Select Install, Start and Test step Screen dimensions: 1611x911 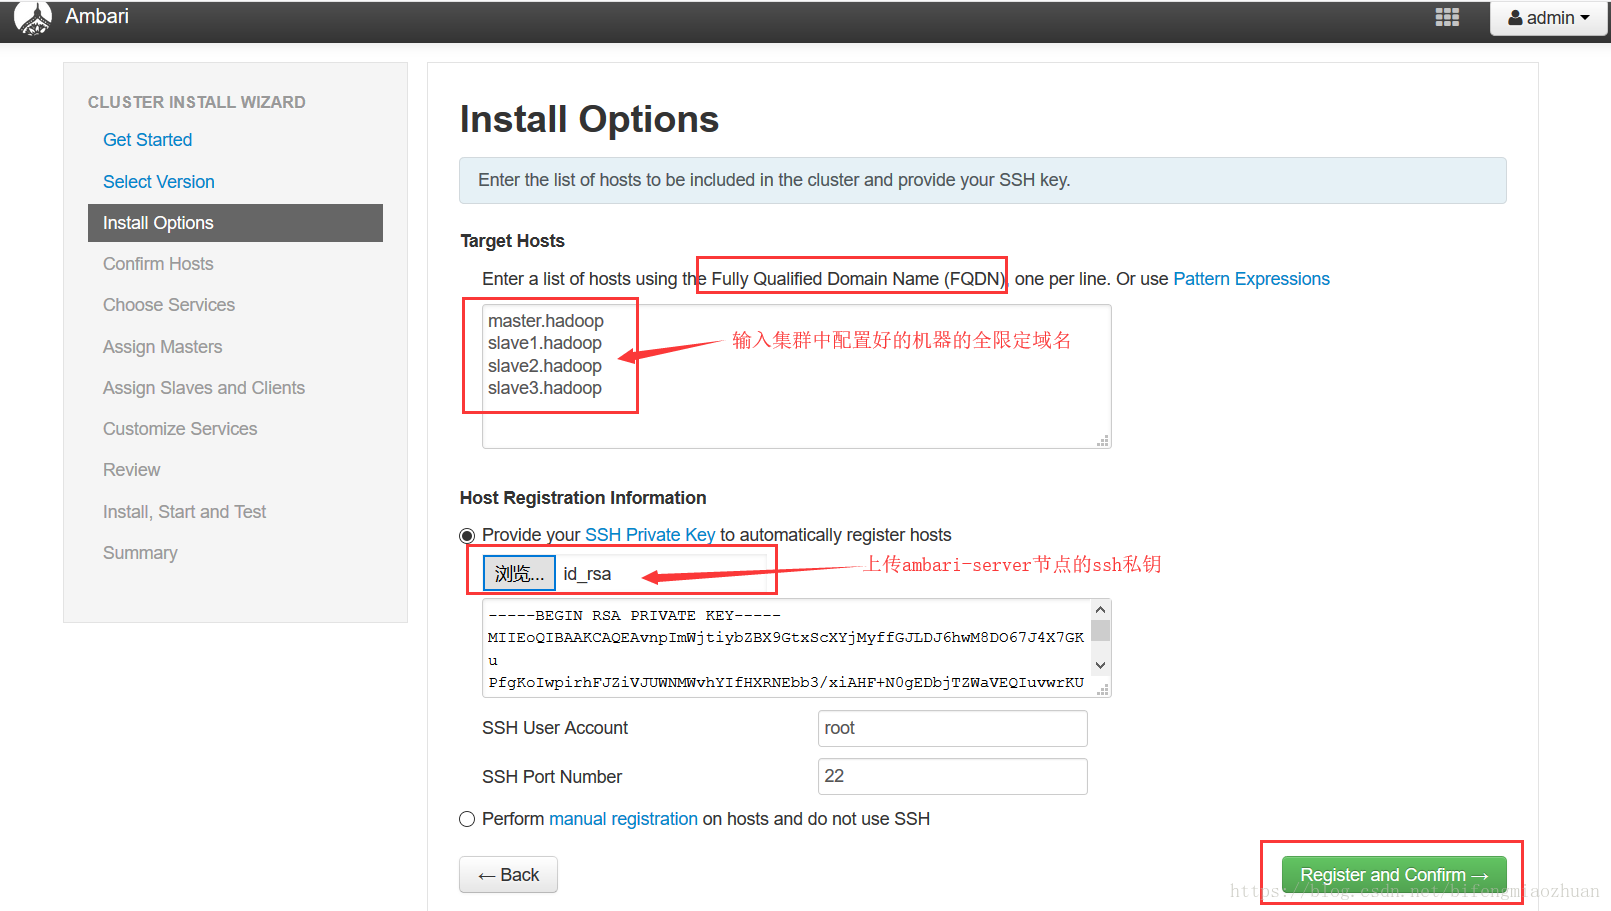184,512
